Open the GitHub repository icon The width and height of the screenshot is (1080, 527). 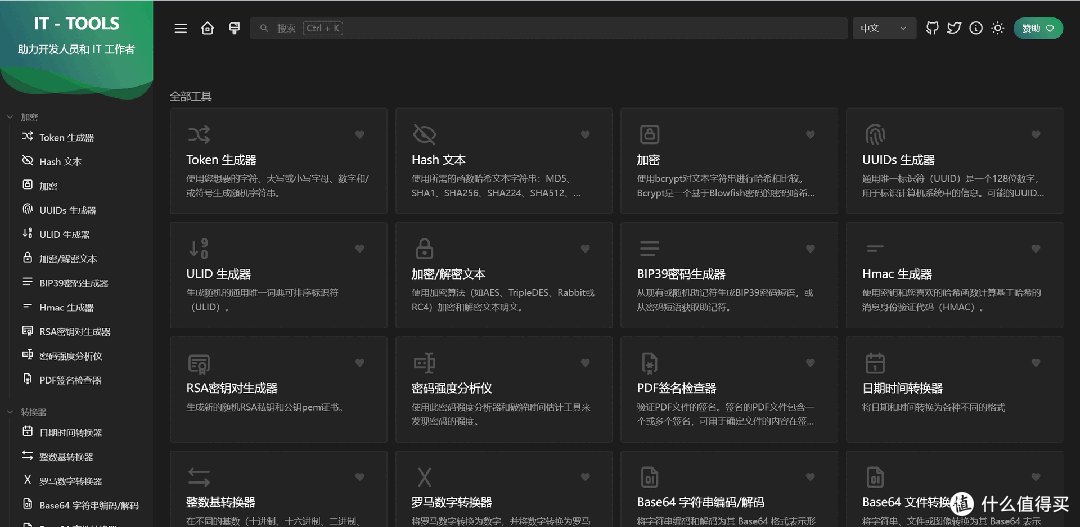(932, 28)
